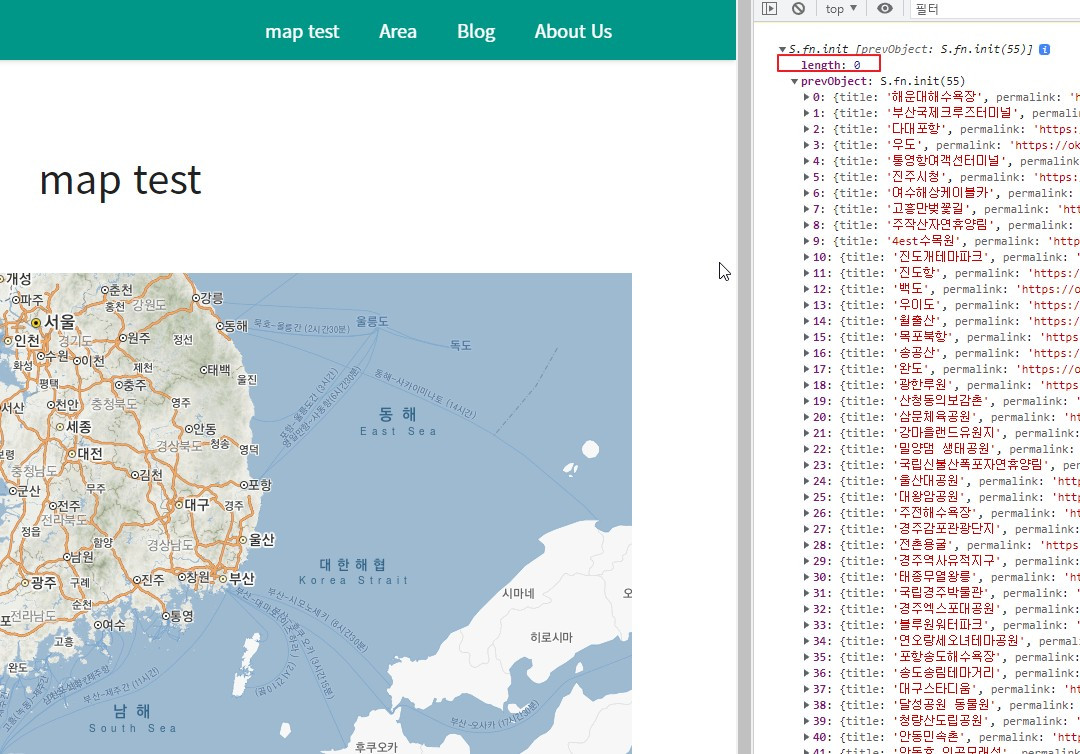Click the gray divider bar beside DevTools
This screenshot has width=1080, height=754.
pos(745,377)
